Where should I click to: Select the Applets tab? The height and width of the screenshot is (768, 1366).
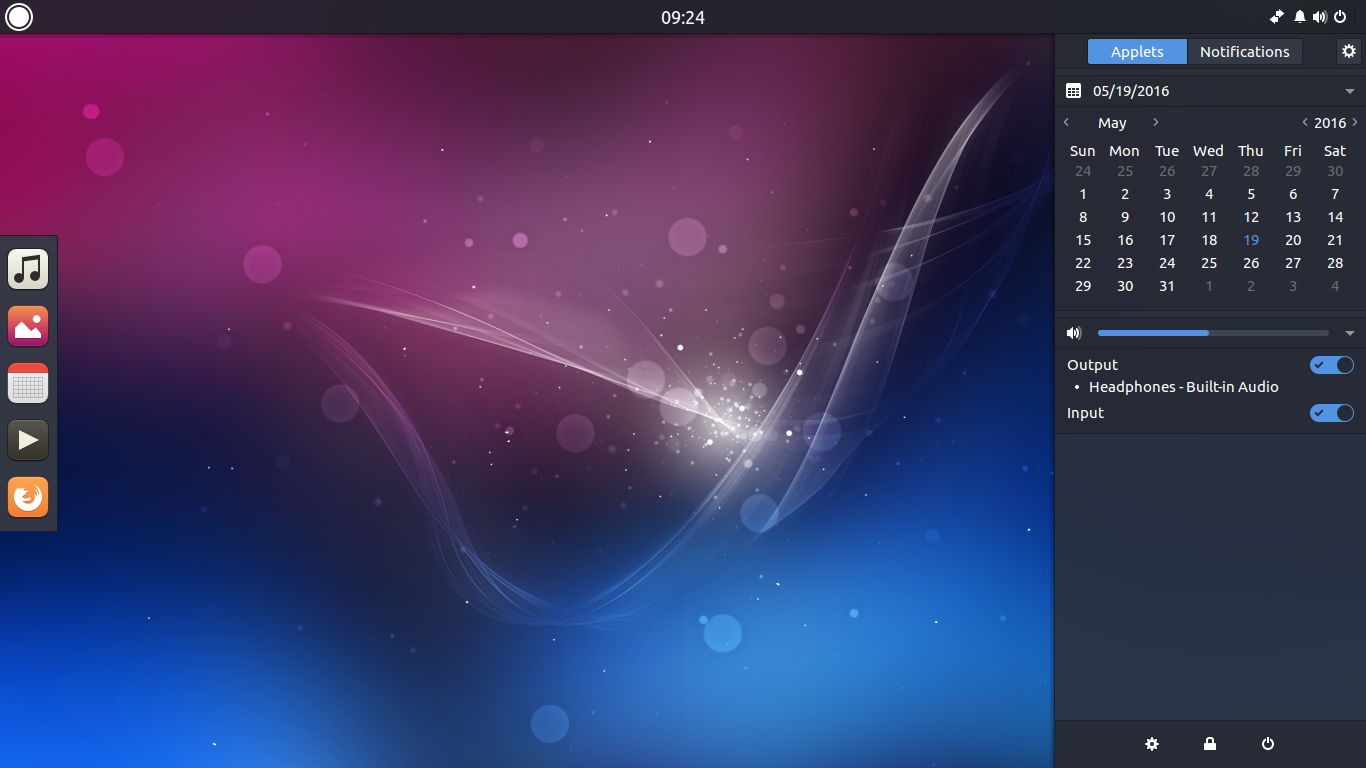click(x=1136, y=51)
